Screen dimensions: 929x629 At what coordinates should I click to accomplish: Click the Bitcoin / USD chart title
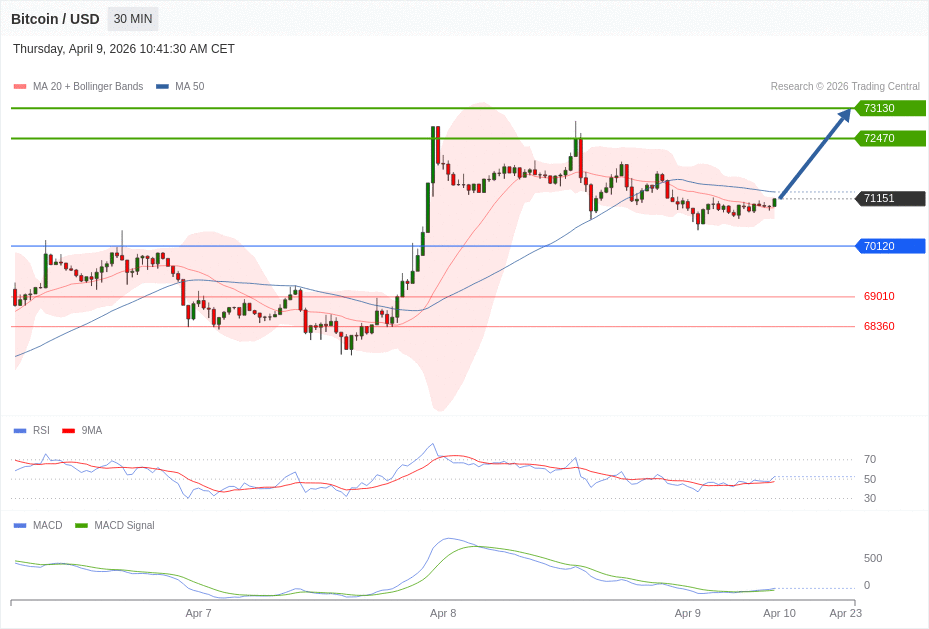55,19
